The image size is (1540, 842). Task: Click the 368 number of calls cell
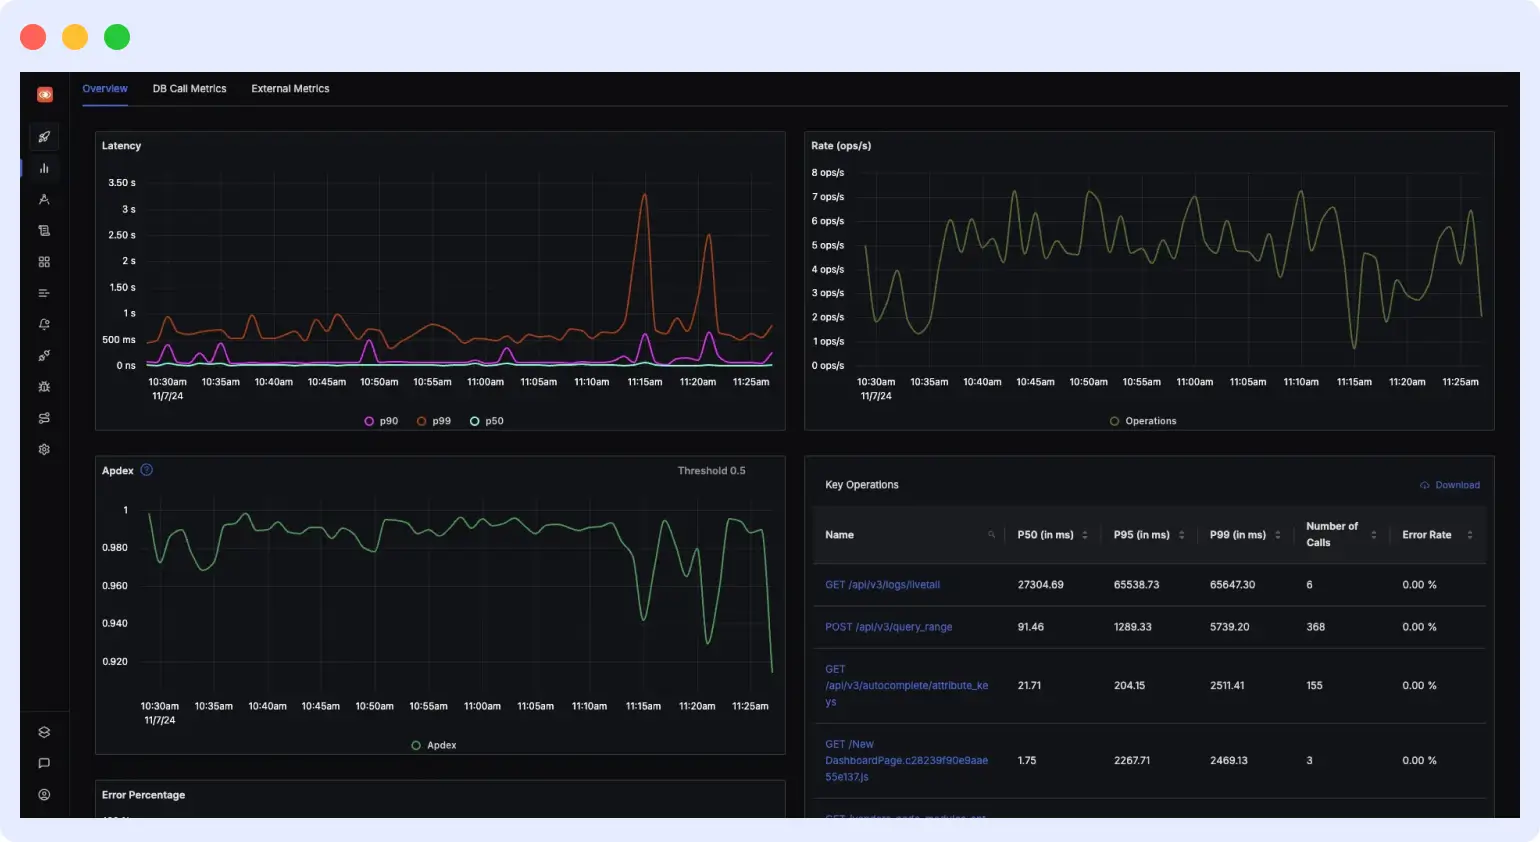[x=1315, y=627]
